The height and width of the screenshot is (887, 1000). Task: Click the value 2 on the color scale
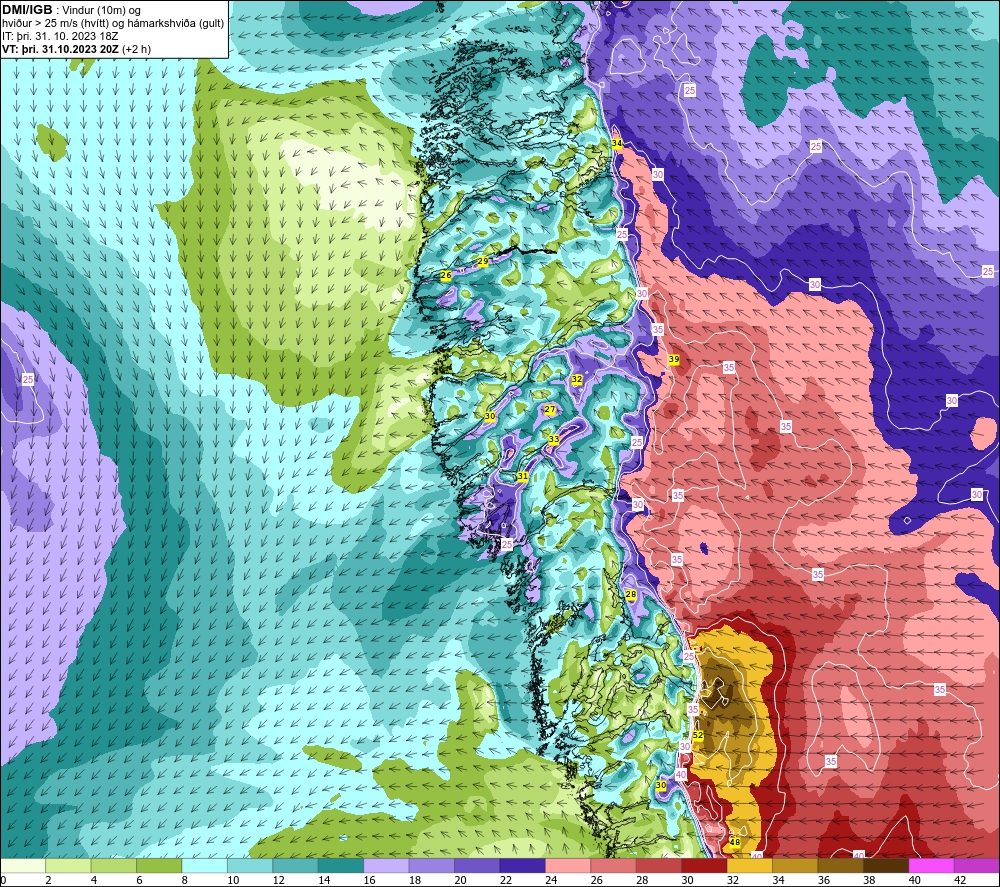pyautogui.click(x=48, y=880)
